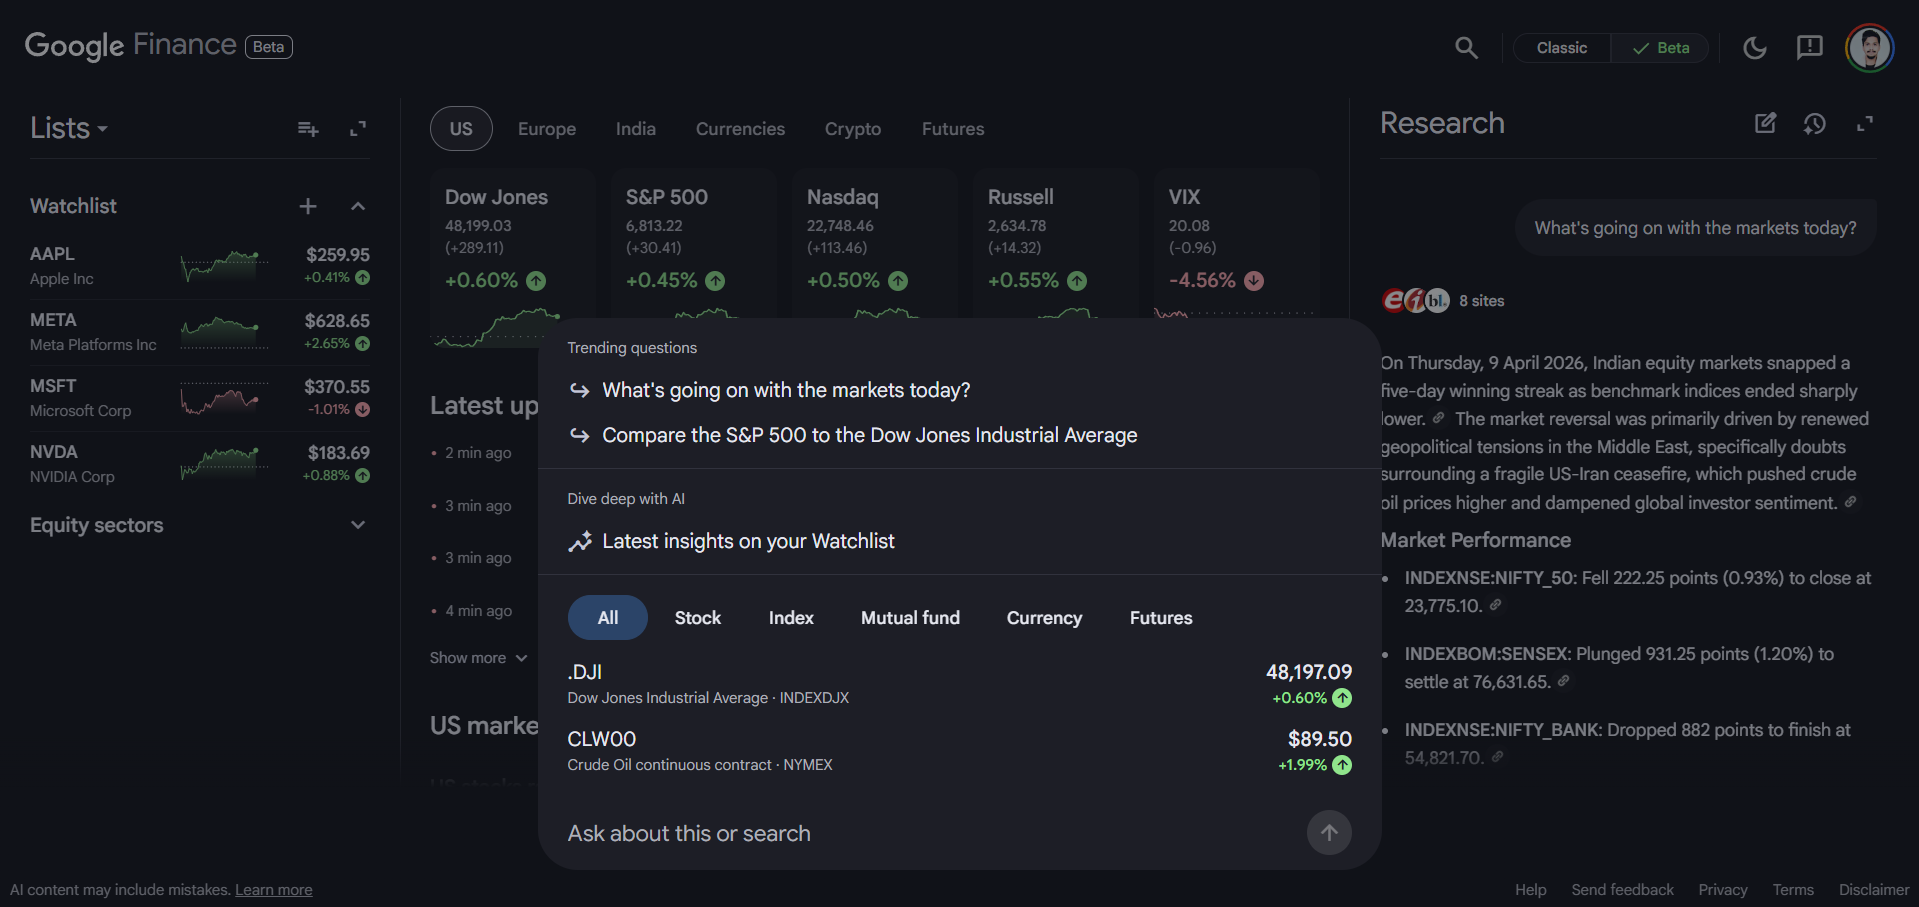Switch to Classic view
Image resolution: width=1919 pixels, height=907 pixels.
[x=1560, y=47]
